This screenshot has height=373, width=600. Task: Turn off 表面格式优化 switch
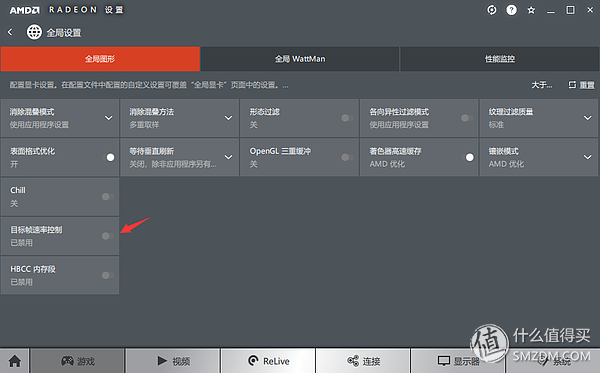click(x=108, y=157)
